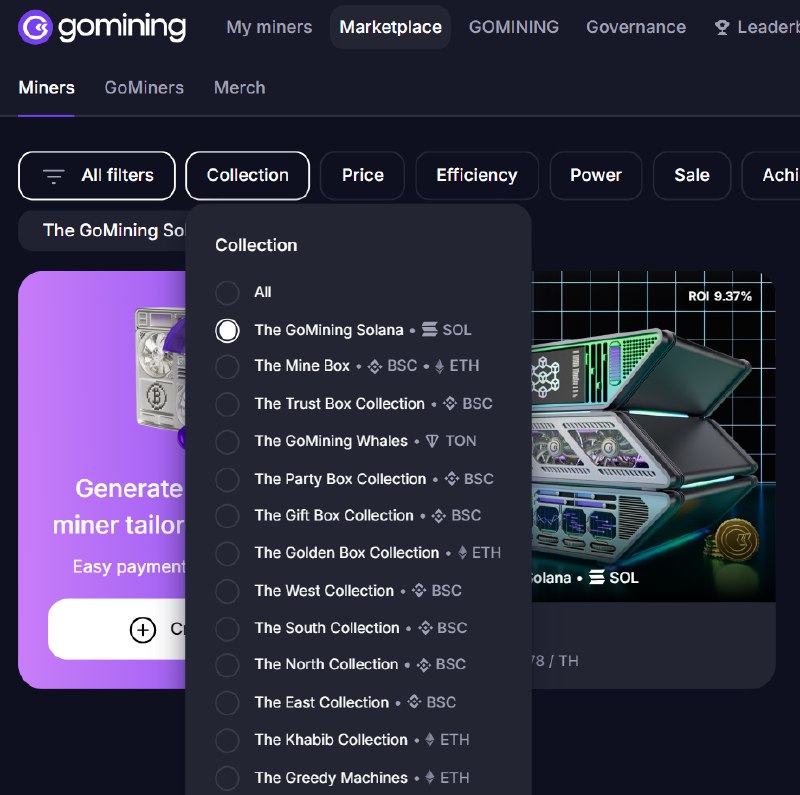Click the ROI 9.37% label
The height and width of the screenshot is (795, 800).
tap(720, 296)
